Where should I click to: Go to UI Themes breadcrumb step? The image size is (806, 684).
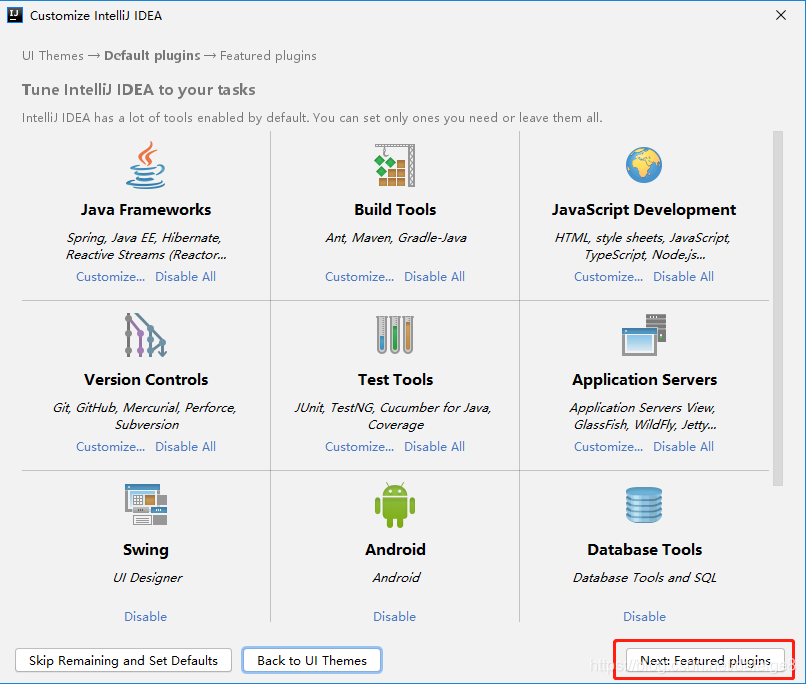(x=52, y=55)
